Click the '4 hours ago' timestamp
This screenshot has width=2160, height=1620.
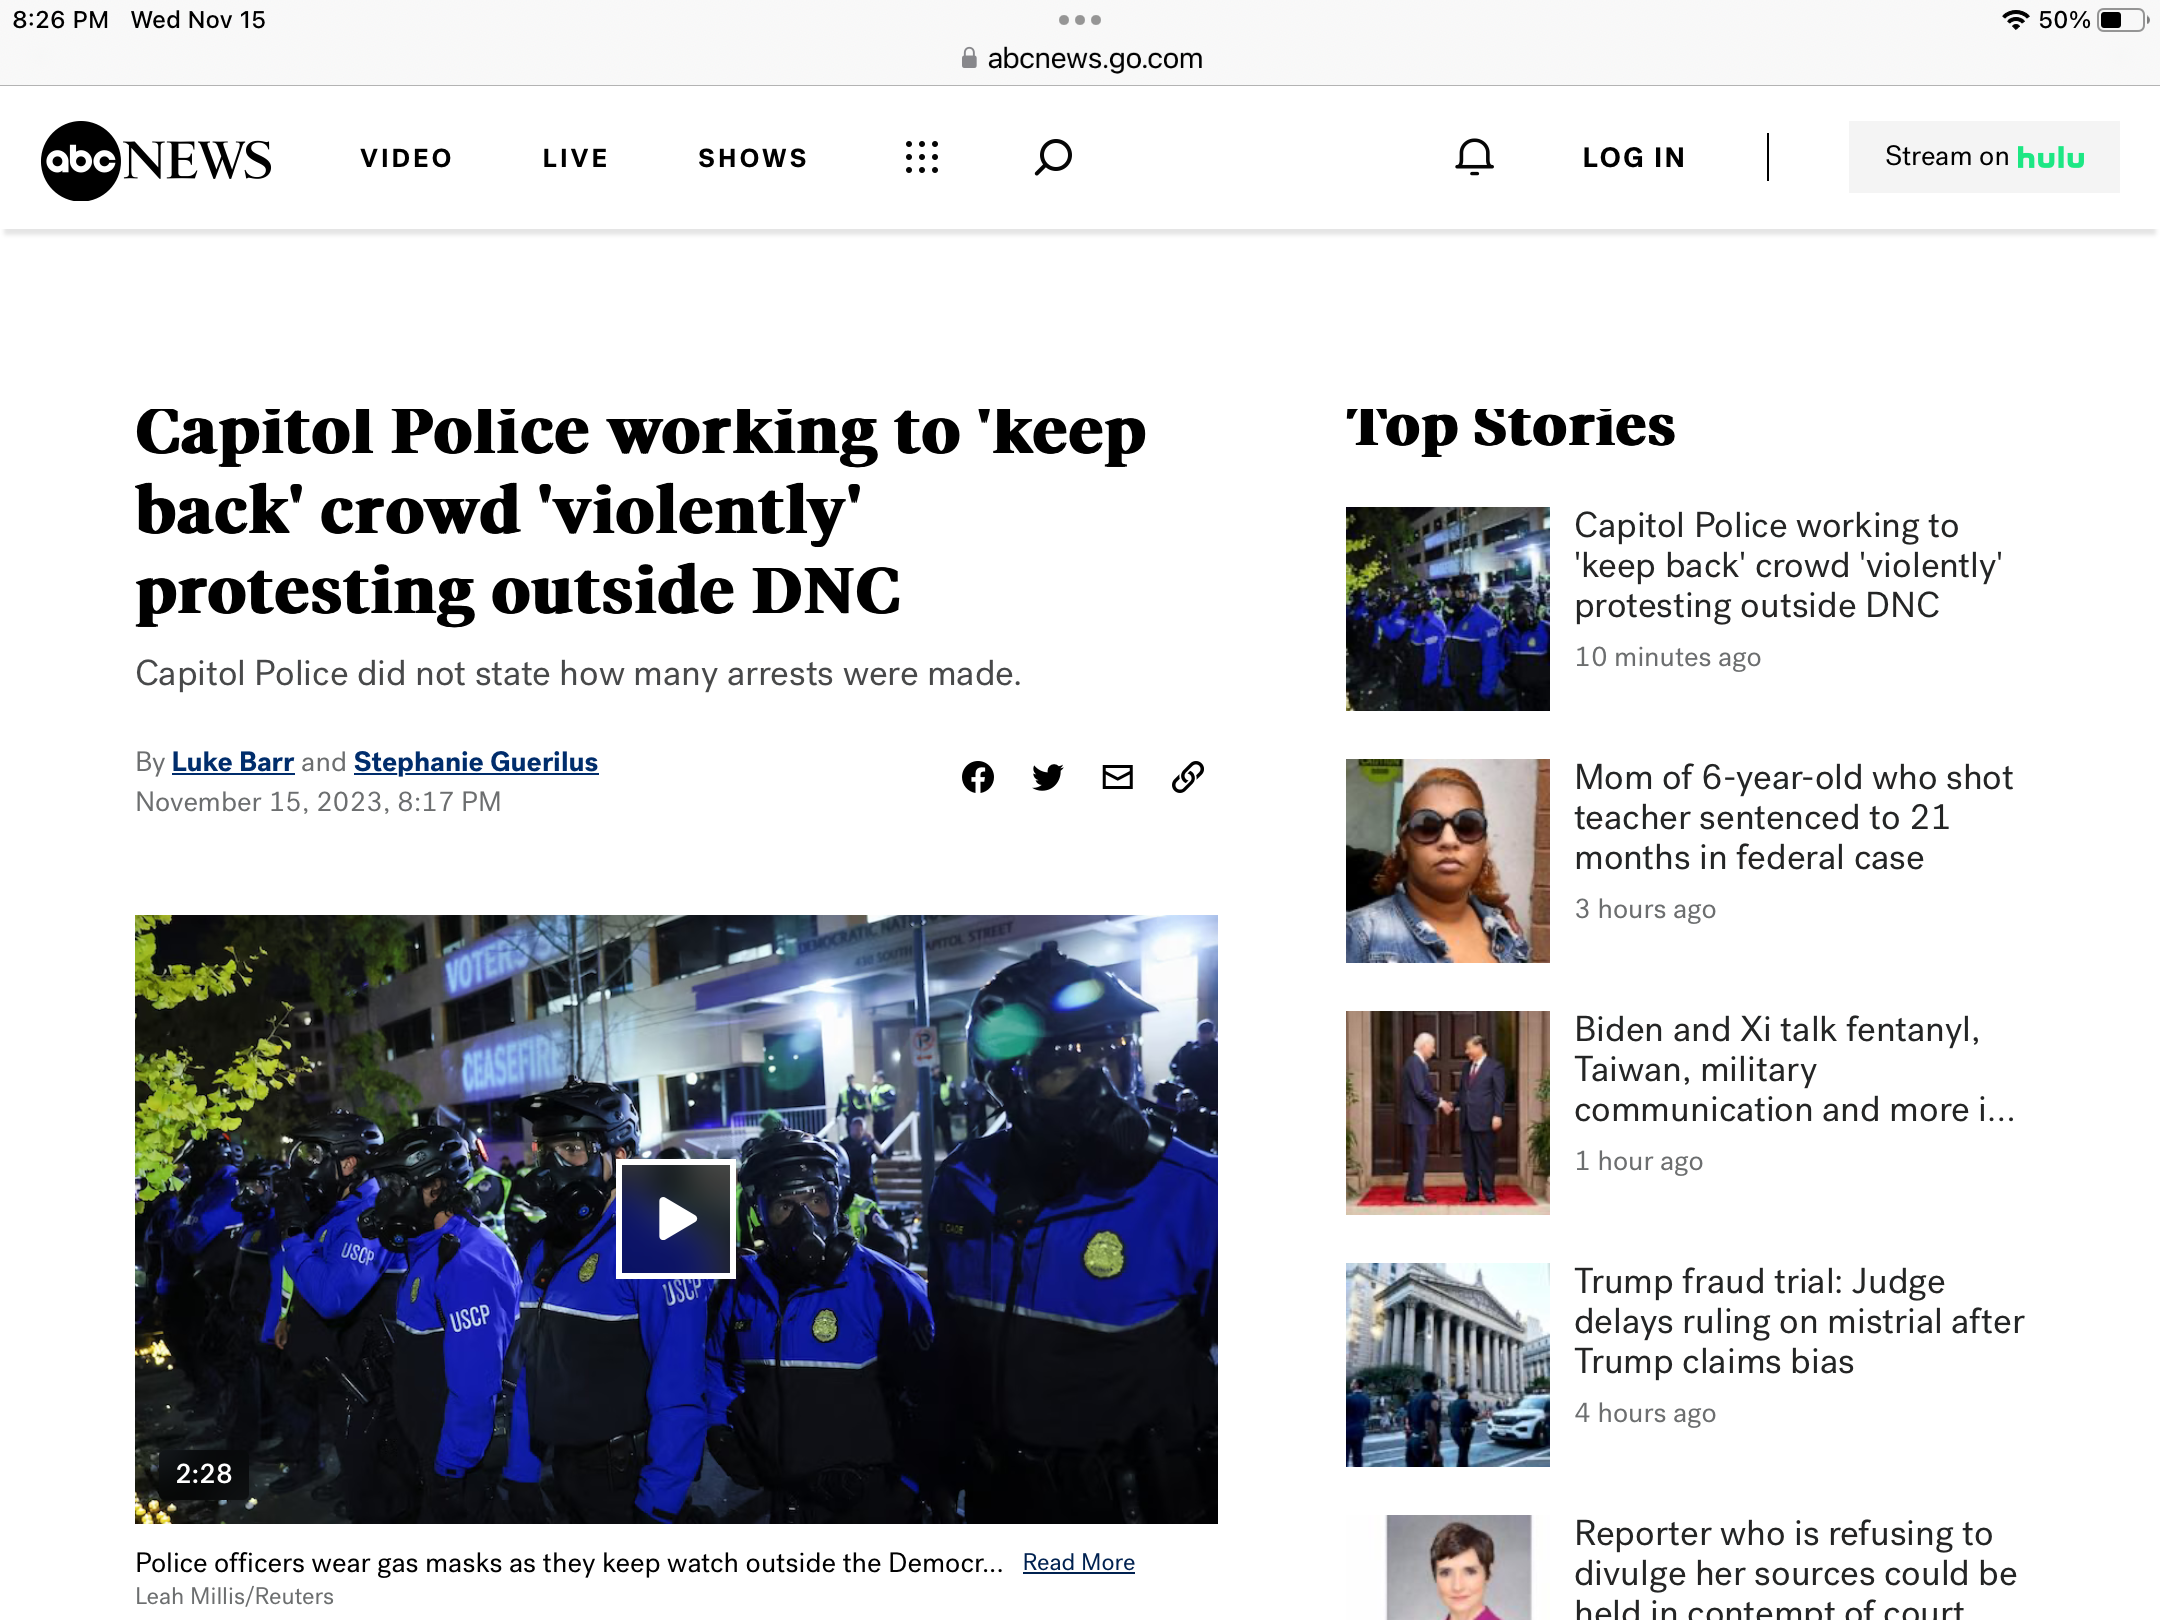(1645, 1413)
